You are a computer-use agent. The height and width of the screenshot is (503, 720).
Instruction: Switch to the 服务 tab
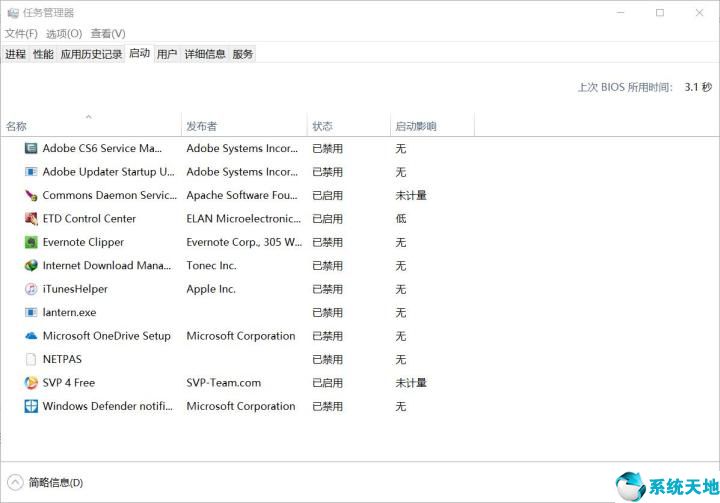[242, 54]
